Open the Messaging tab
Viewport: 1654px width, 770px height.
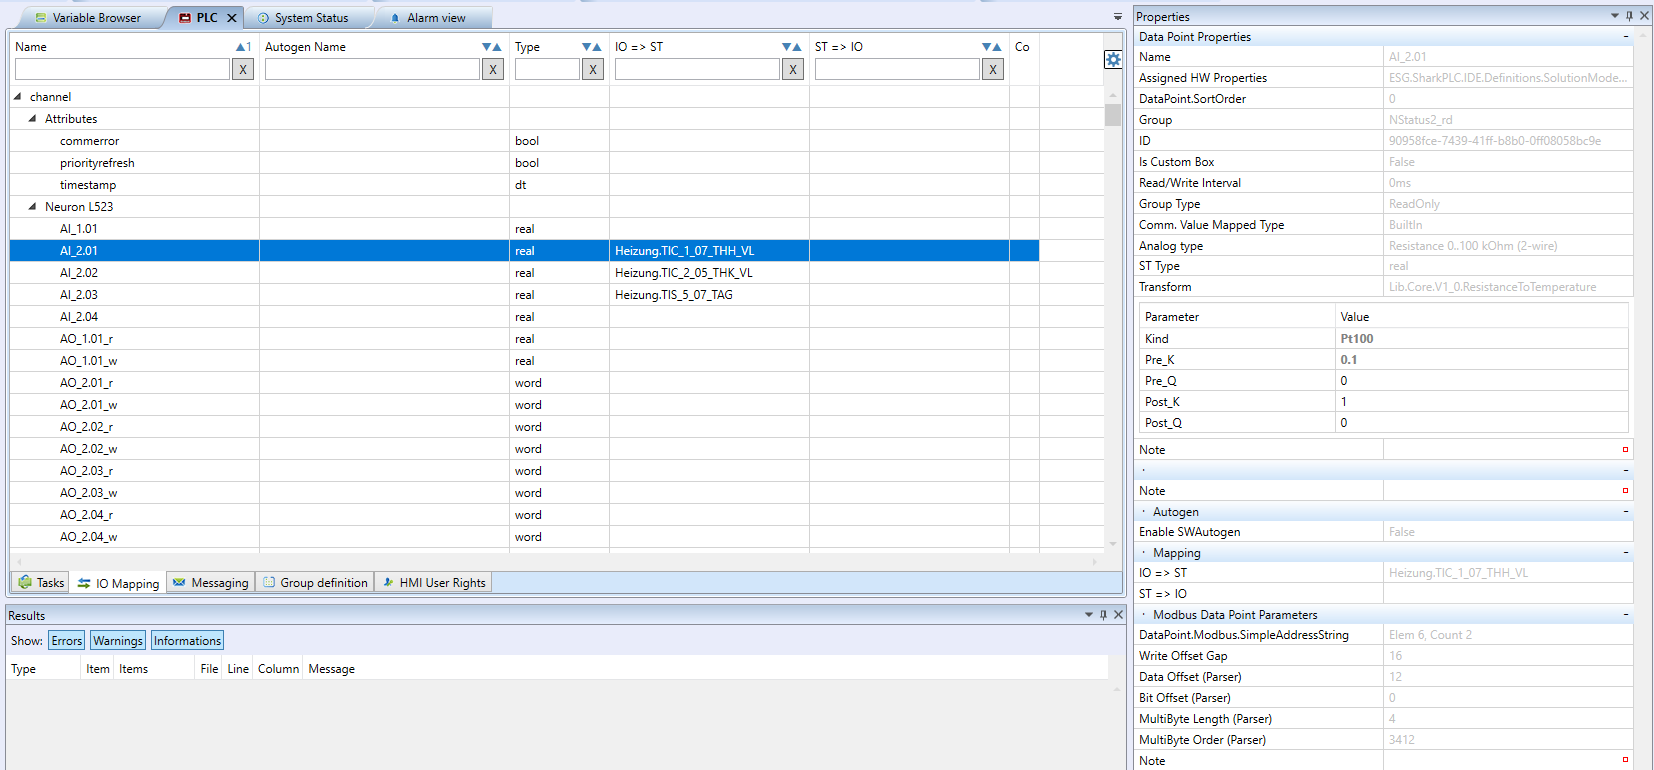(x=210, y=583)
